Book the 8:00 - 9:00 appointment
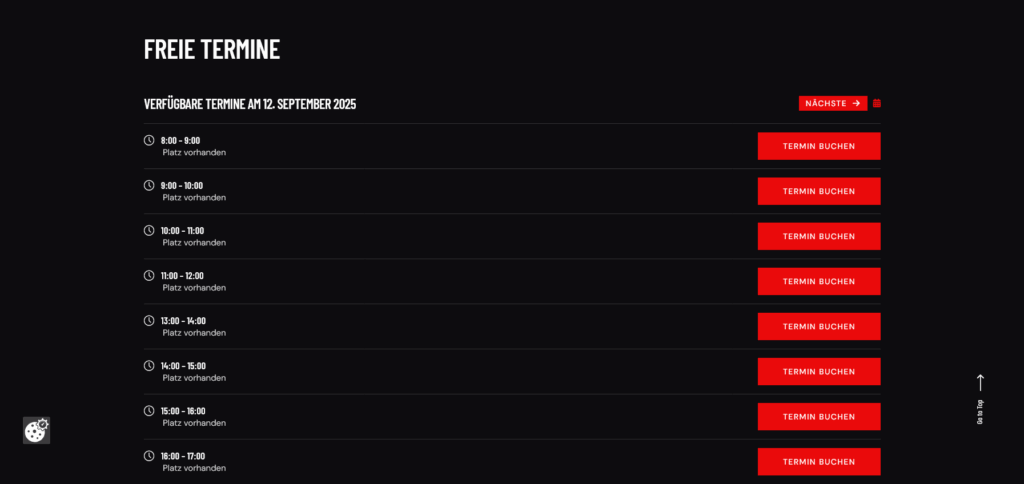This screenshot has width=1024, height=484. click(818, 146)
